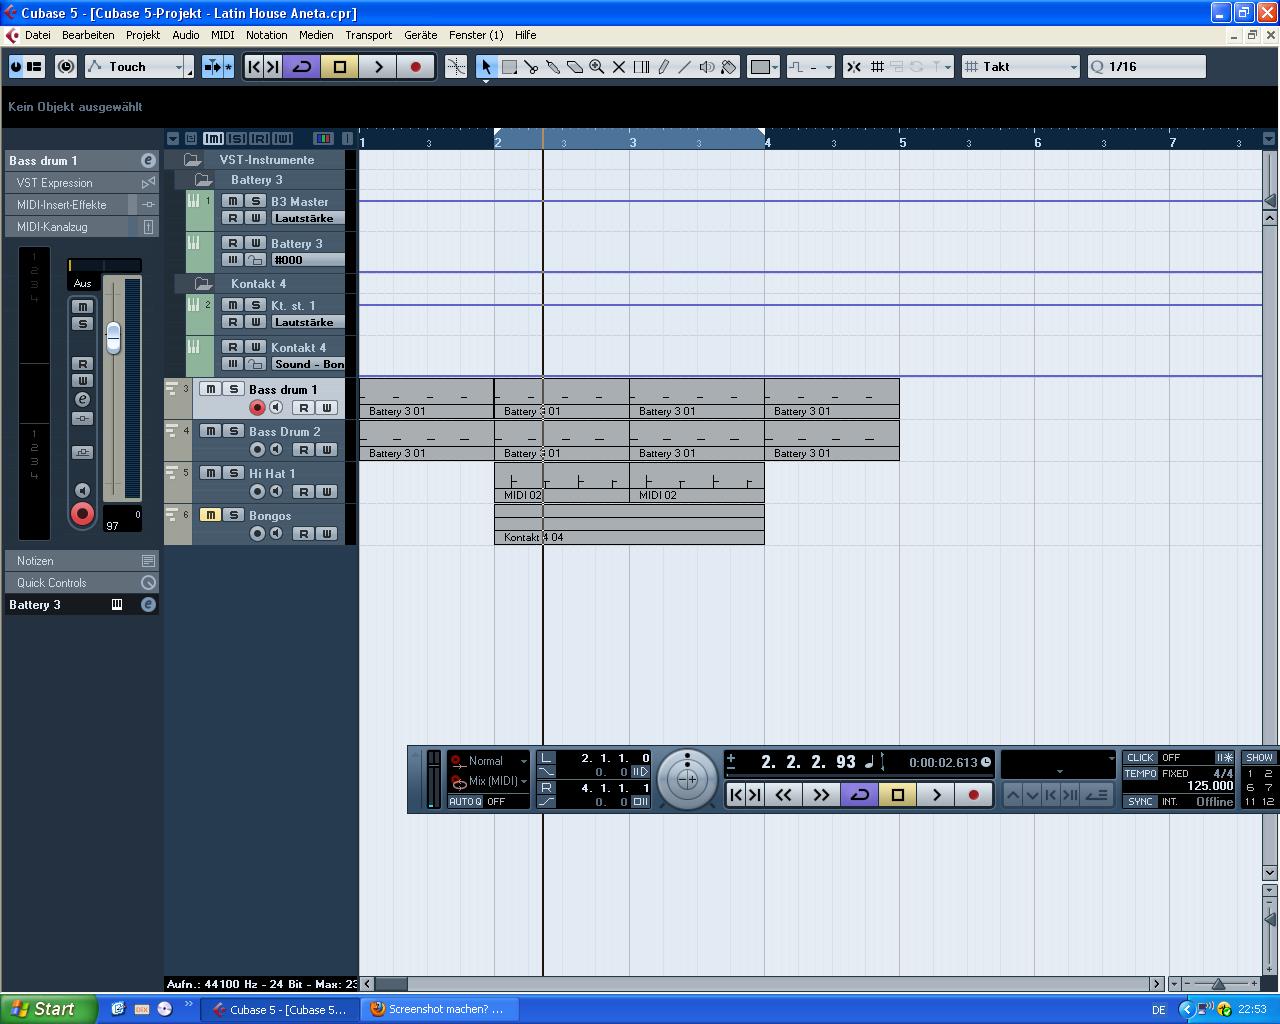
Task: Select the Glue tool
Action: tap(553, 67)
